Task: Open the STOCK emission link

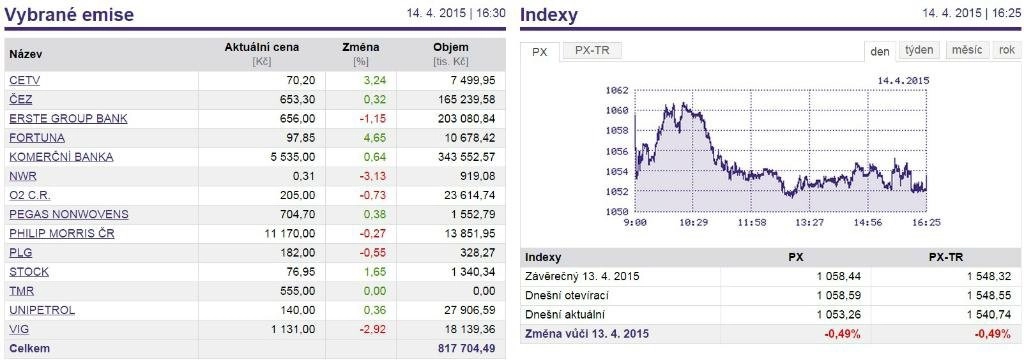Action: point(29,272)
